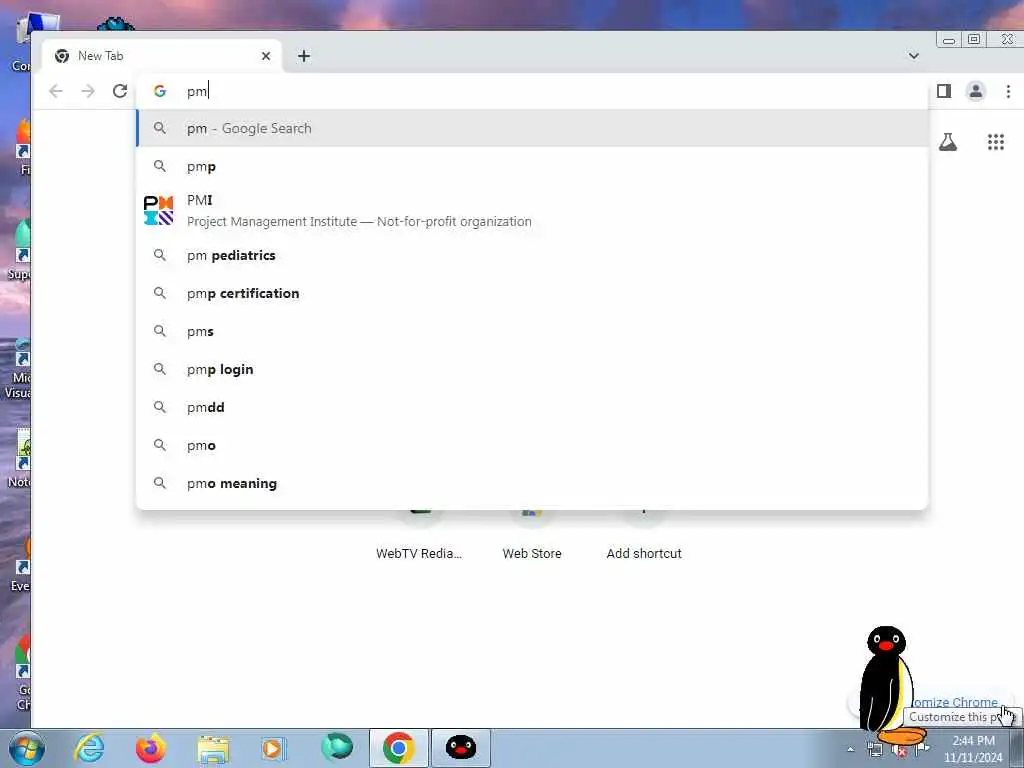Open the Chrome profile avatar
The image size is (1024, 768).
click(976, 91)
